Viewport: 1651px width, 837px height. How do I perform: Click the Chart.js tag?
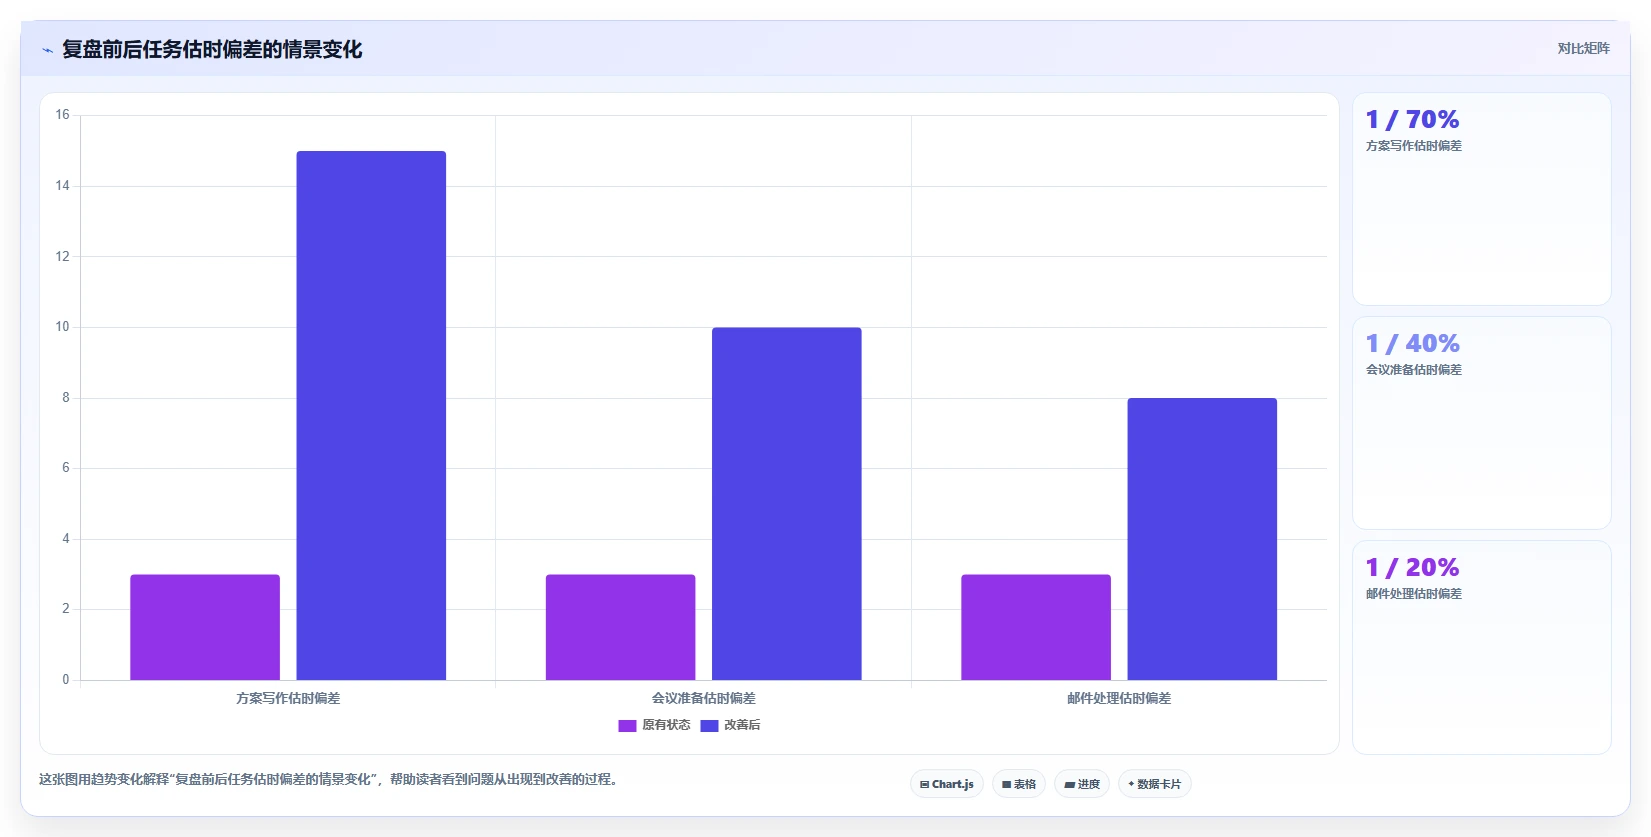(x=946, y=784)
